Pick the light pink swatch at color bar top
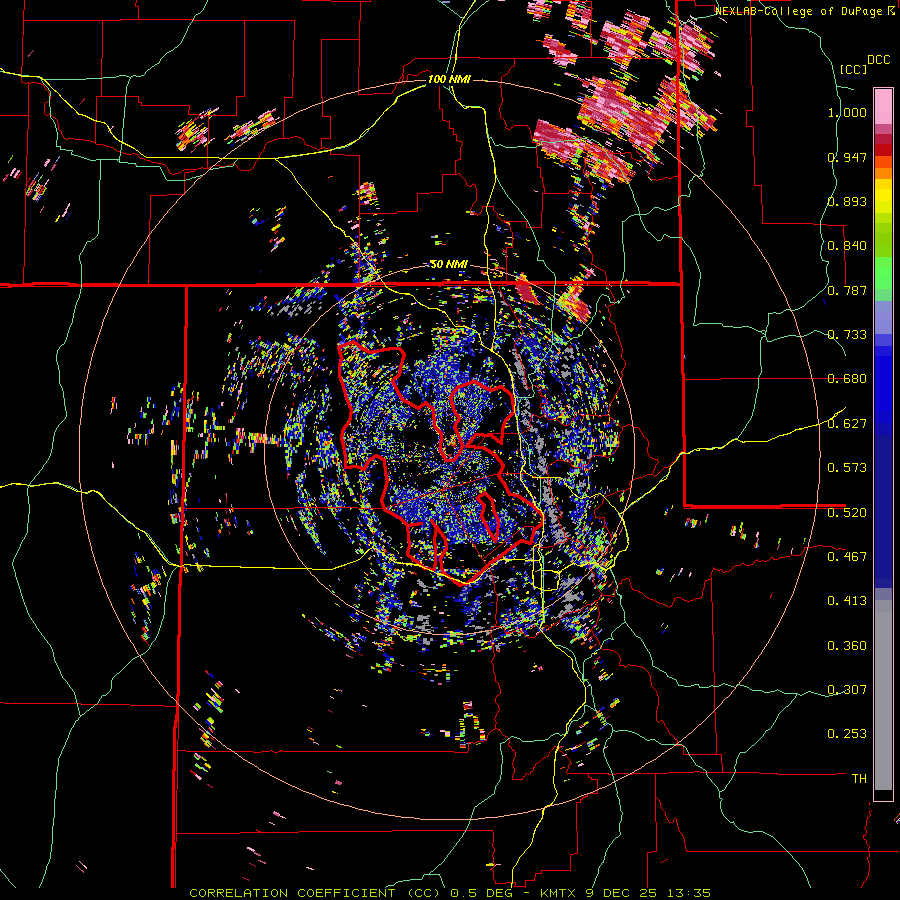The width and height of the screenshot is (900, 900). [x=883, y=107]
